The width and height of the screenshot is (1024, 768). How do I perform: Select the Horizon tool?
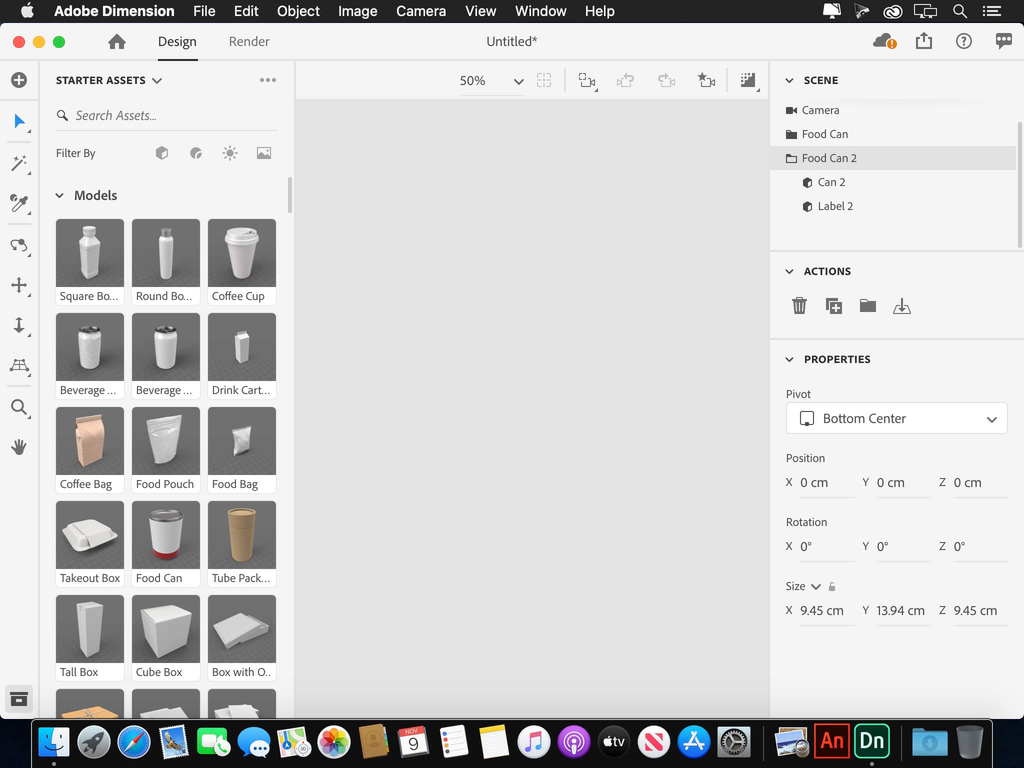(x=18, y=366)
